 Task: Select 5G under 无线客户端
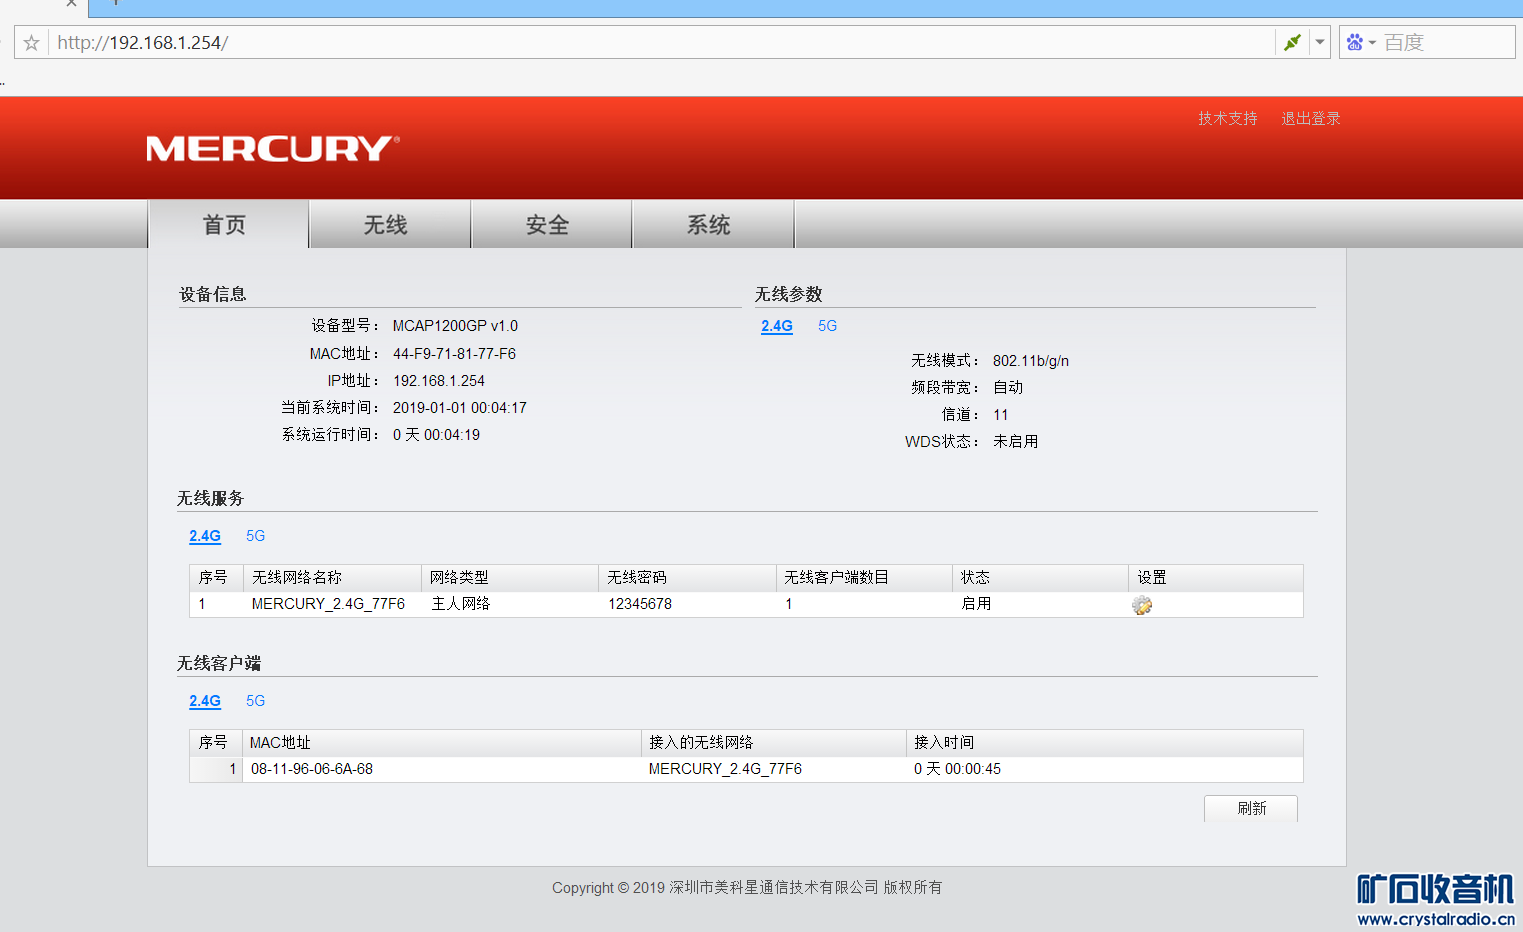pos(256,701)
